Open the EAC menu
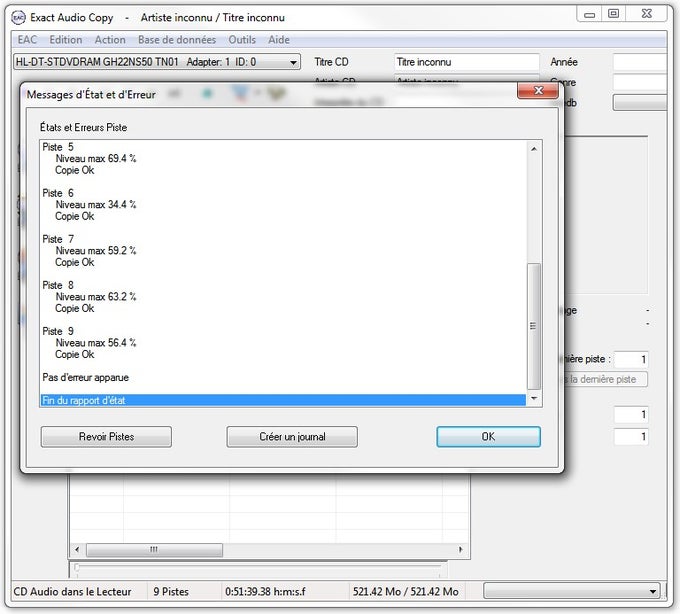The height and width of the screenshot is (614, 680). 27,40
